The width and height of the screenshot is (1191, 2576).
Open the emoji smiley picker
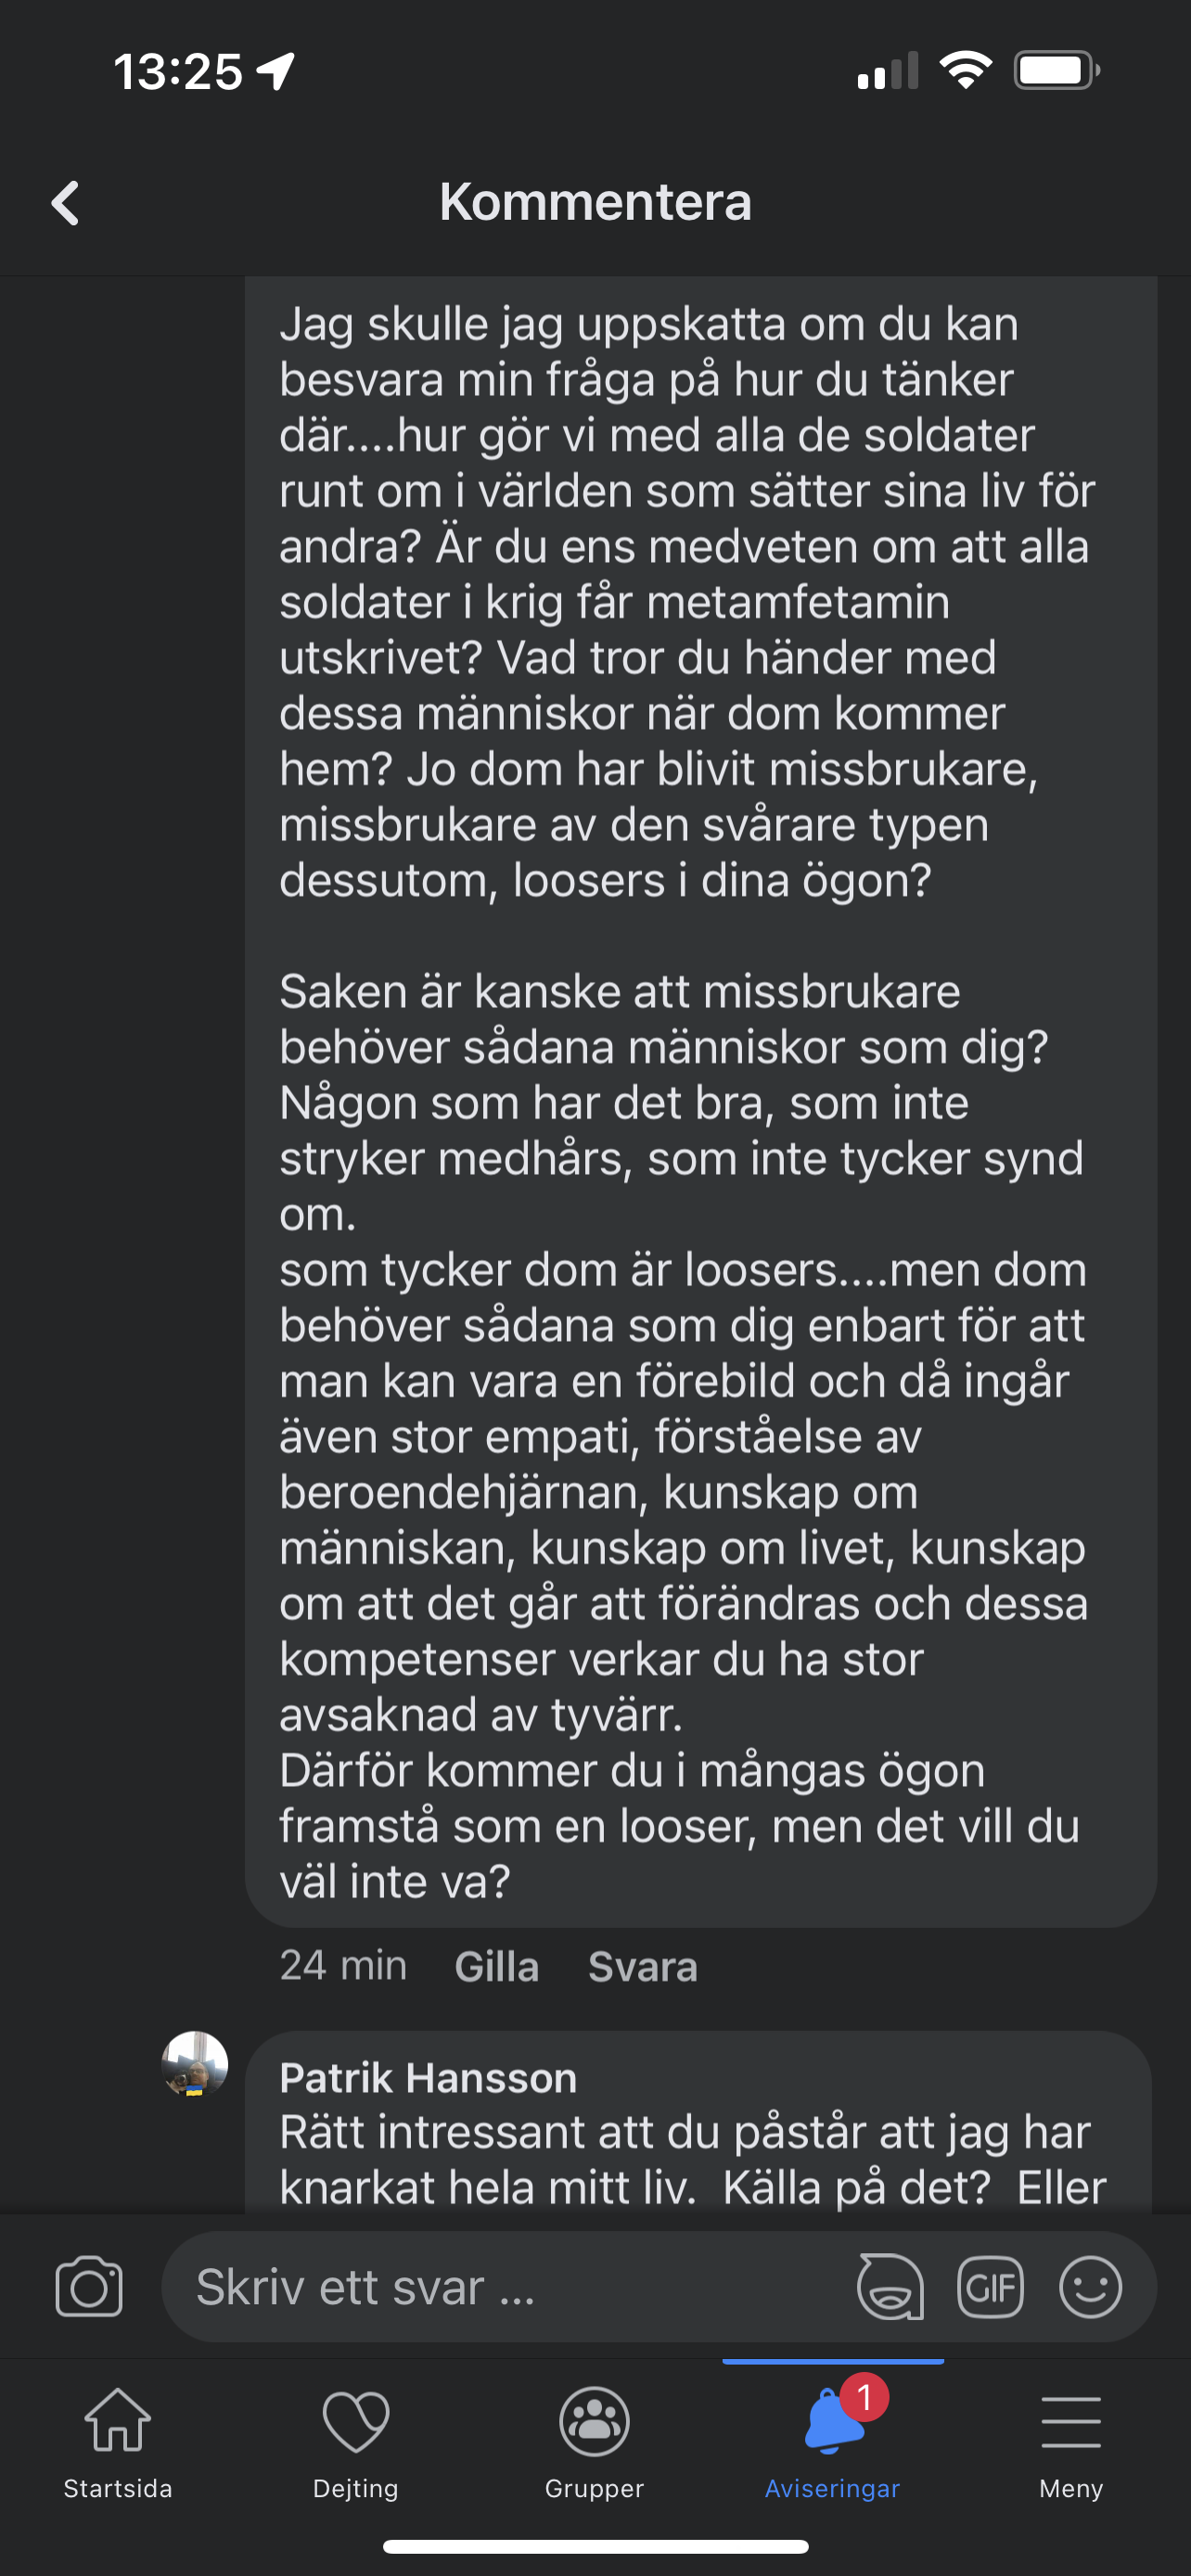(x=1090, y=2286)
